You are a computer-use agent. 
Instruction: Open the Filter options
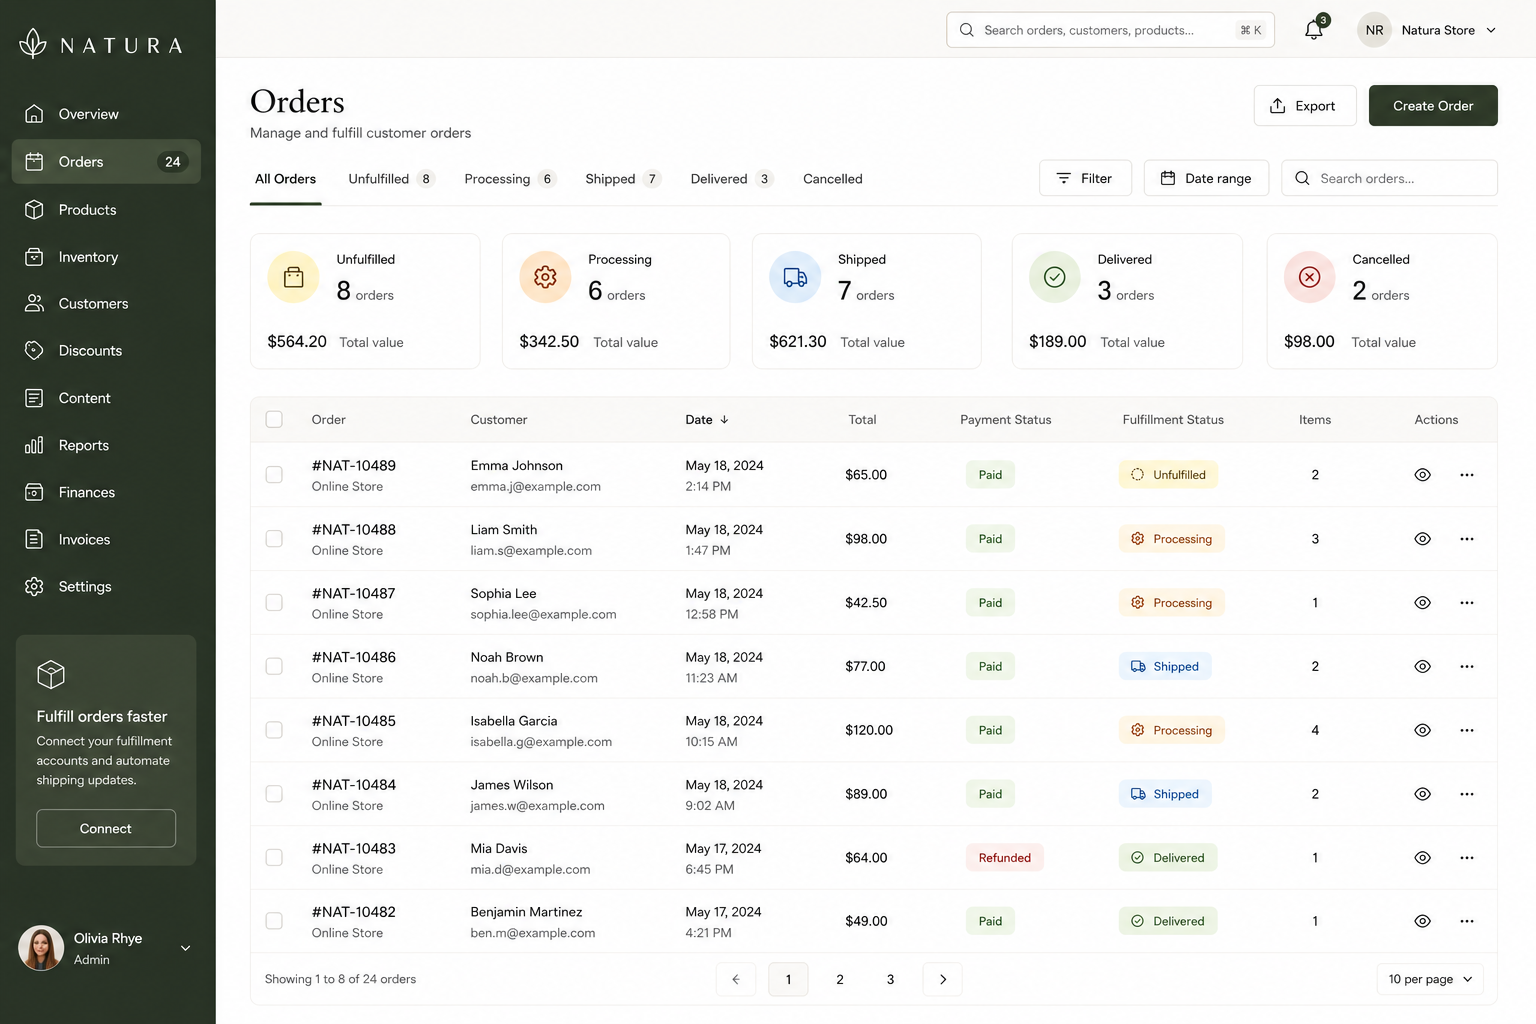click(1085, 178)
